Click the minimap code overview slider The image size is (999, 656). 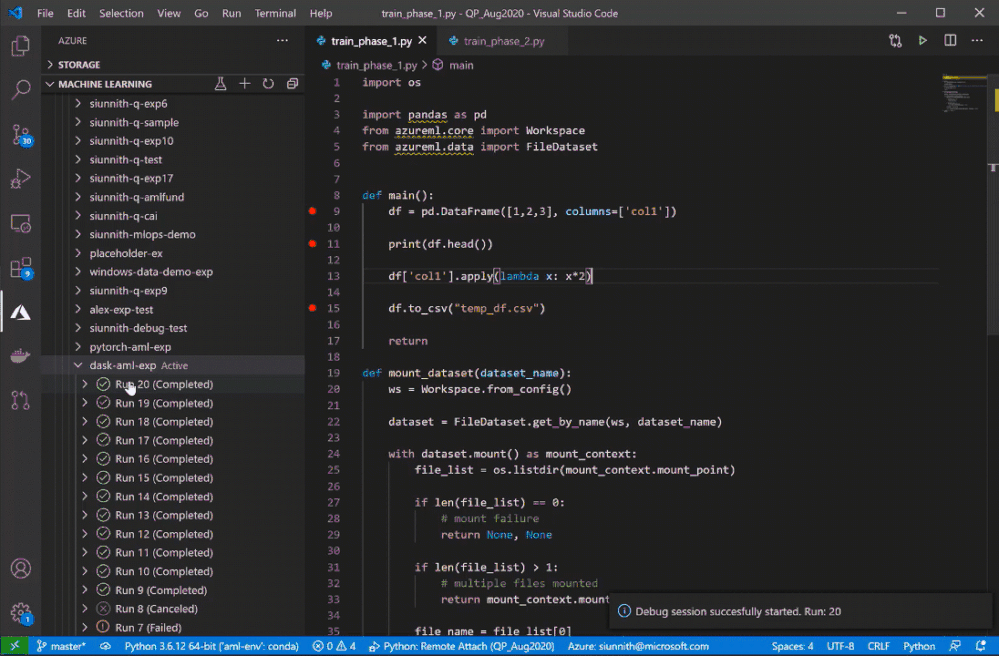(965, 94)
